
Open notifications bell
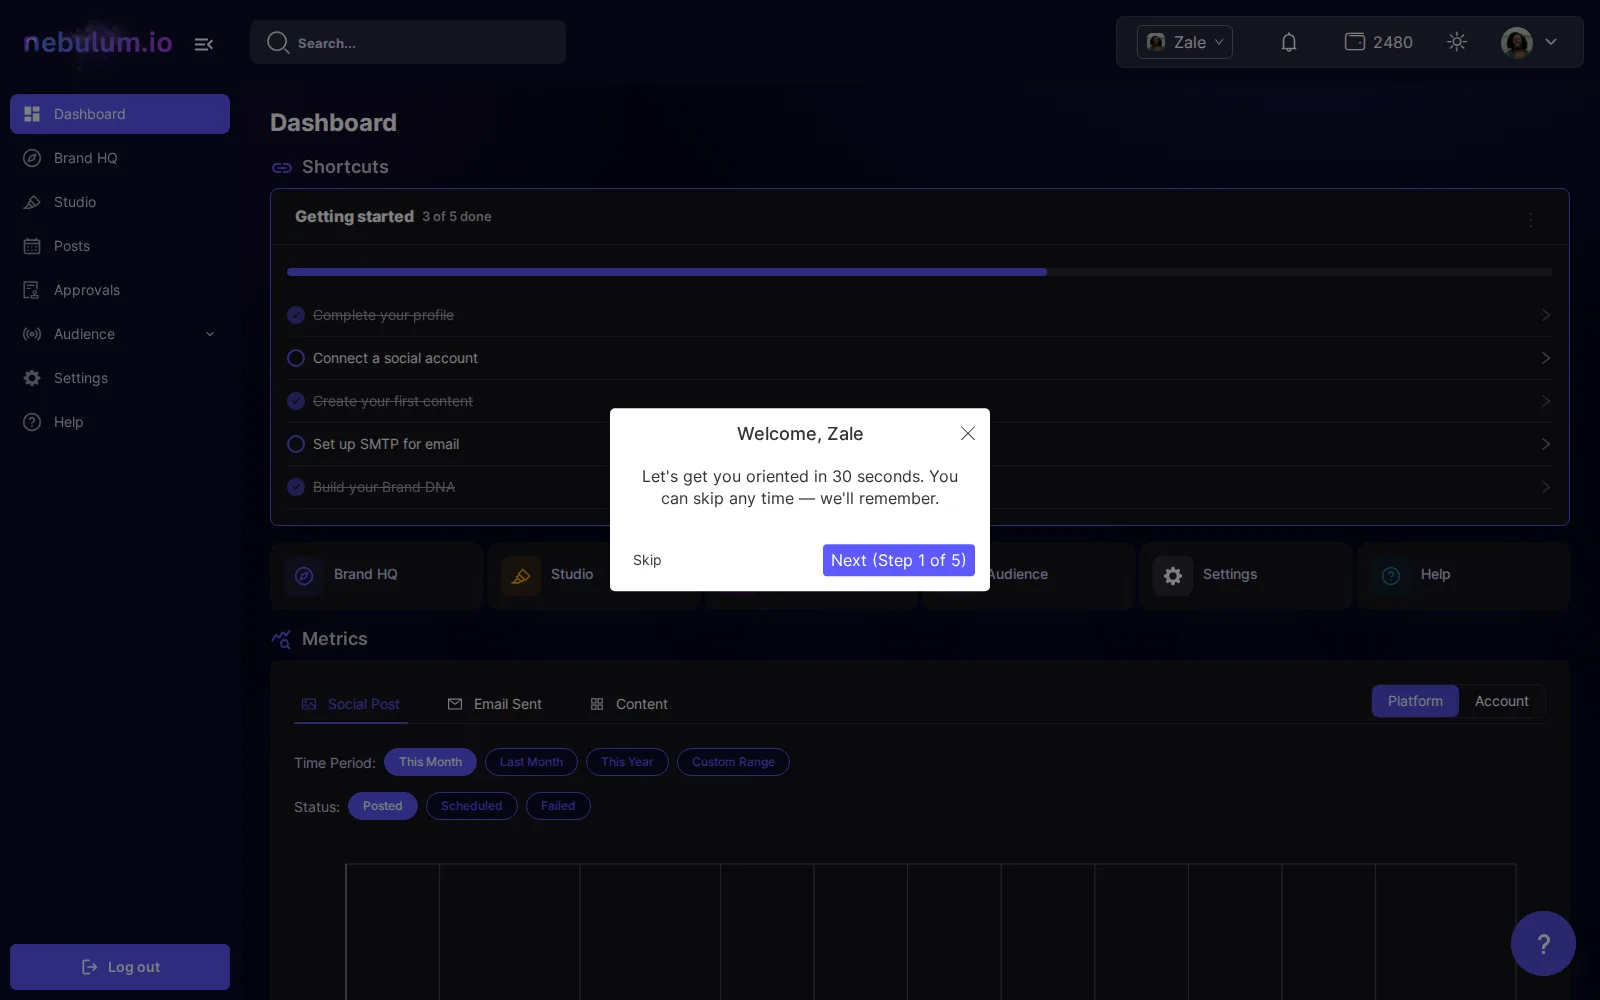[1289, 42]
